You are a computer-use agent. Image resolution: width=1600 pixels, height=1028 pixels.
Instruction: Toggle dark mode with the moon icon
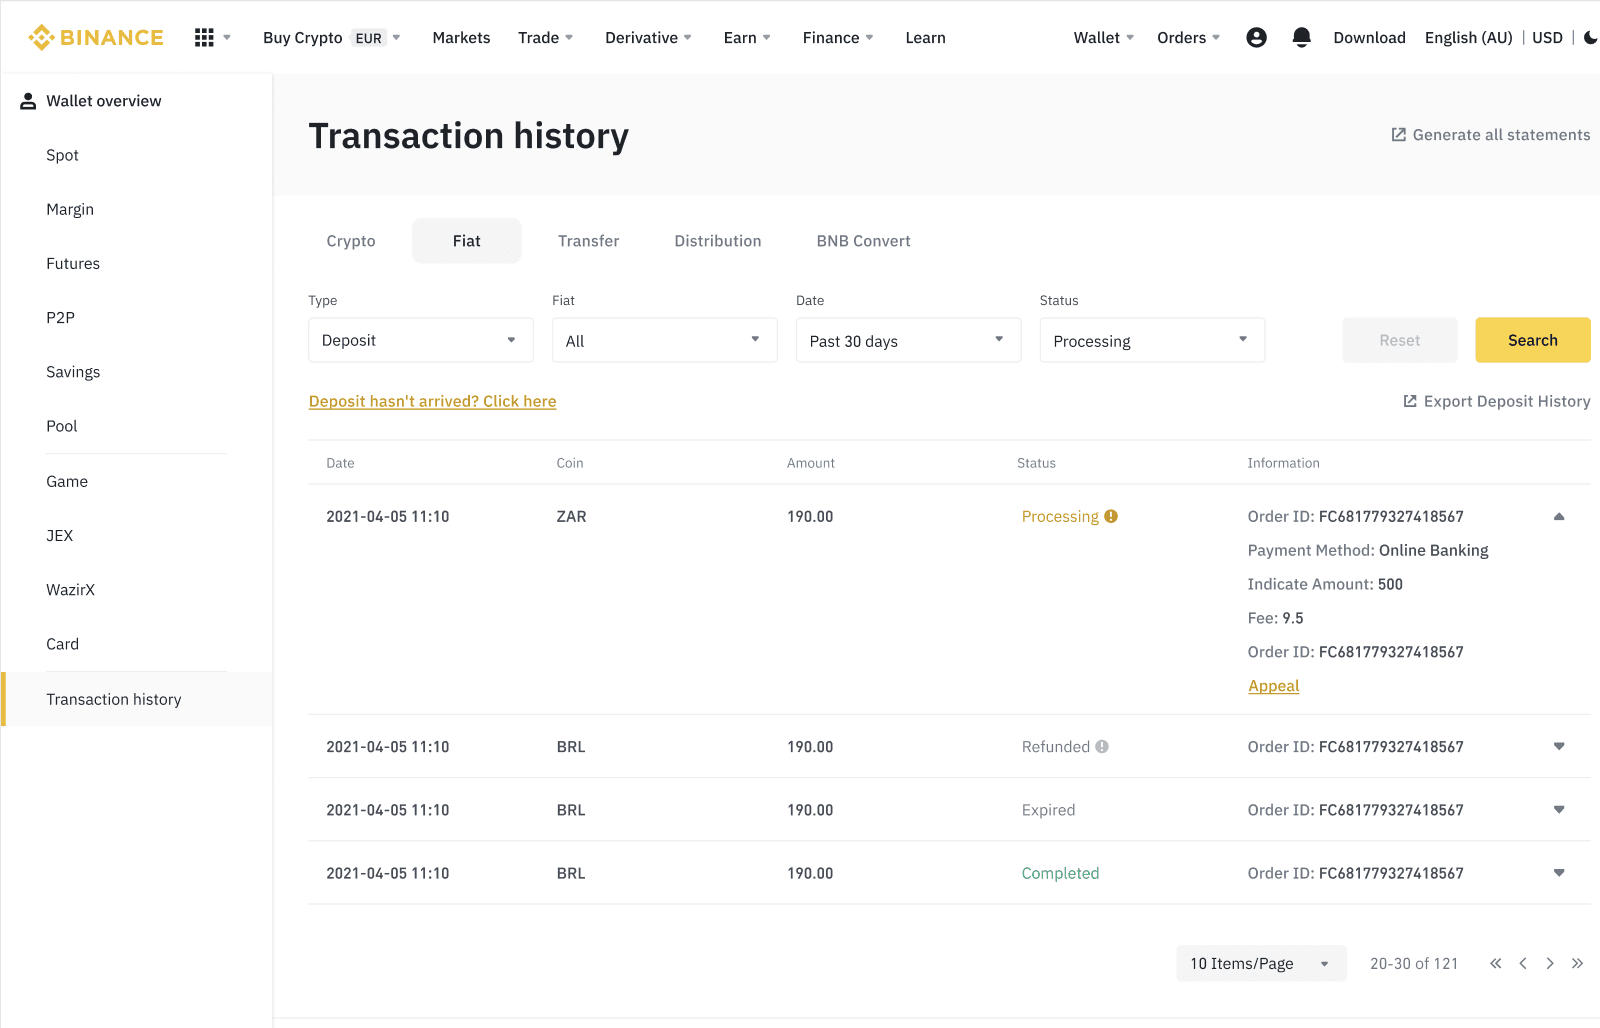point(1590,37)
